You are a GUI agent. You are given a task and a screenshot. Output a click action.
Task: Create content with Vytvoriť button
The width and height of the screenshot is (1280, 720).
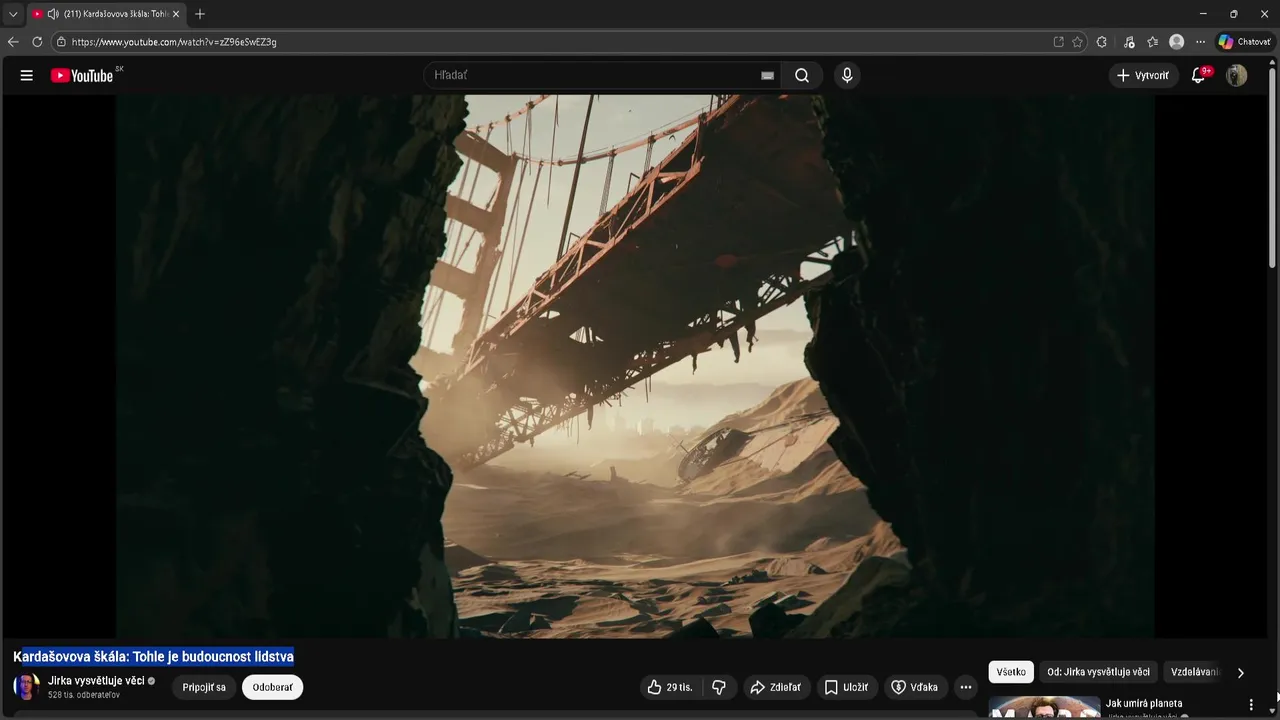tap(1143, 75)
